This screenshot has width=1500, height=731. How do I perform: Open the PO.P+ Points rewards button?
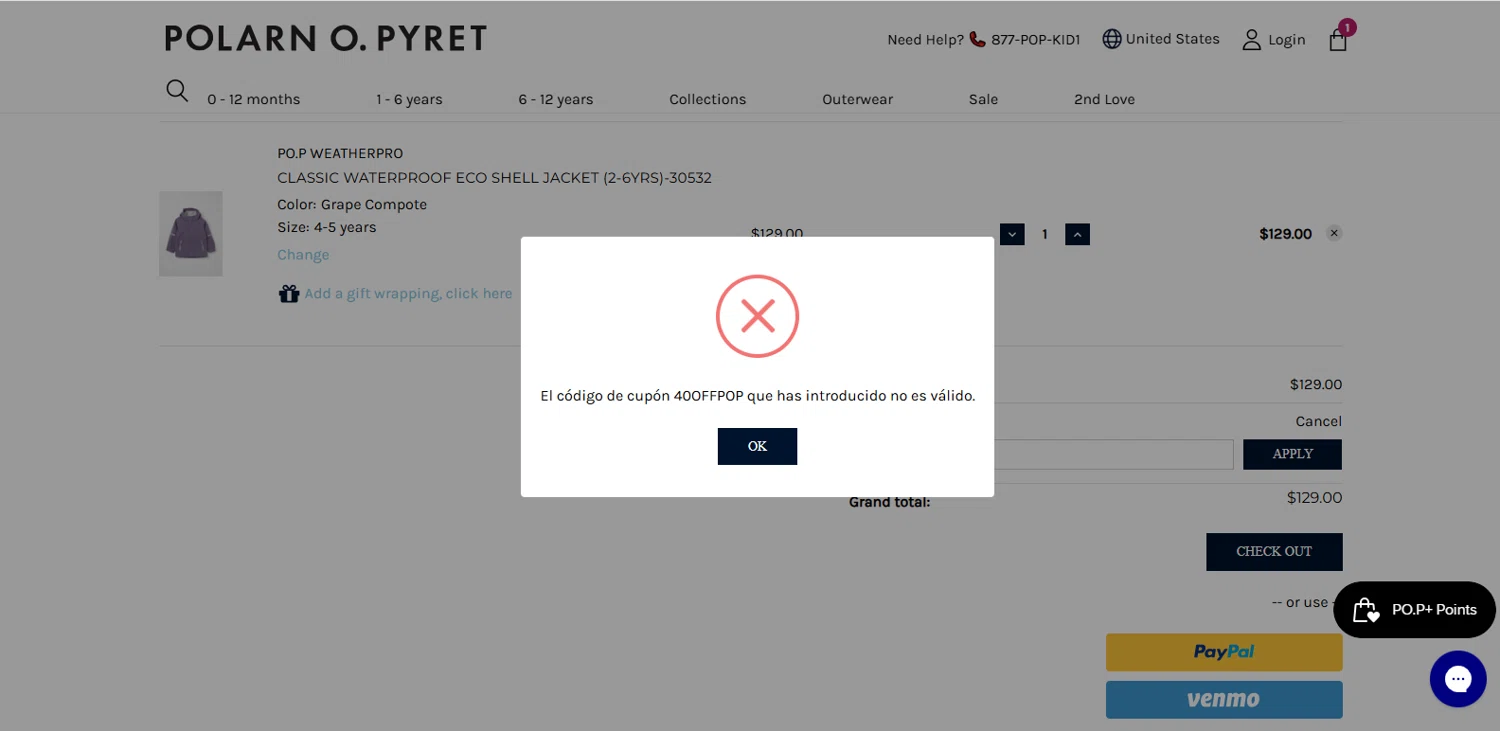click(x=1414, y=610)
